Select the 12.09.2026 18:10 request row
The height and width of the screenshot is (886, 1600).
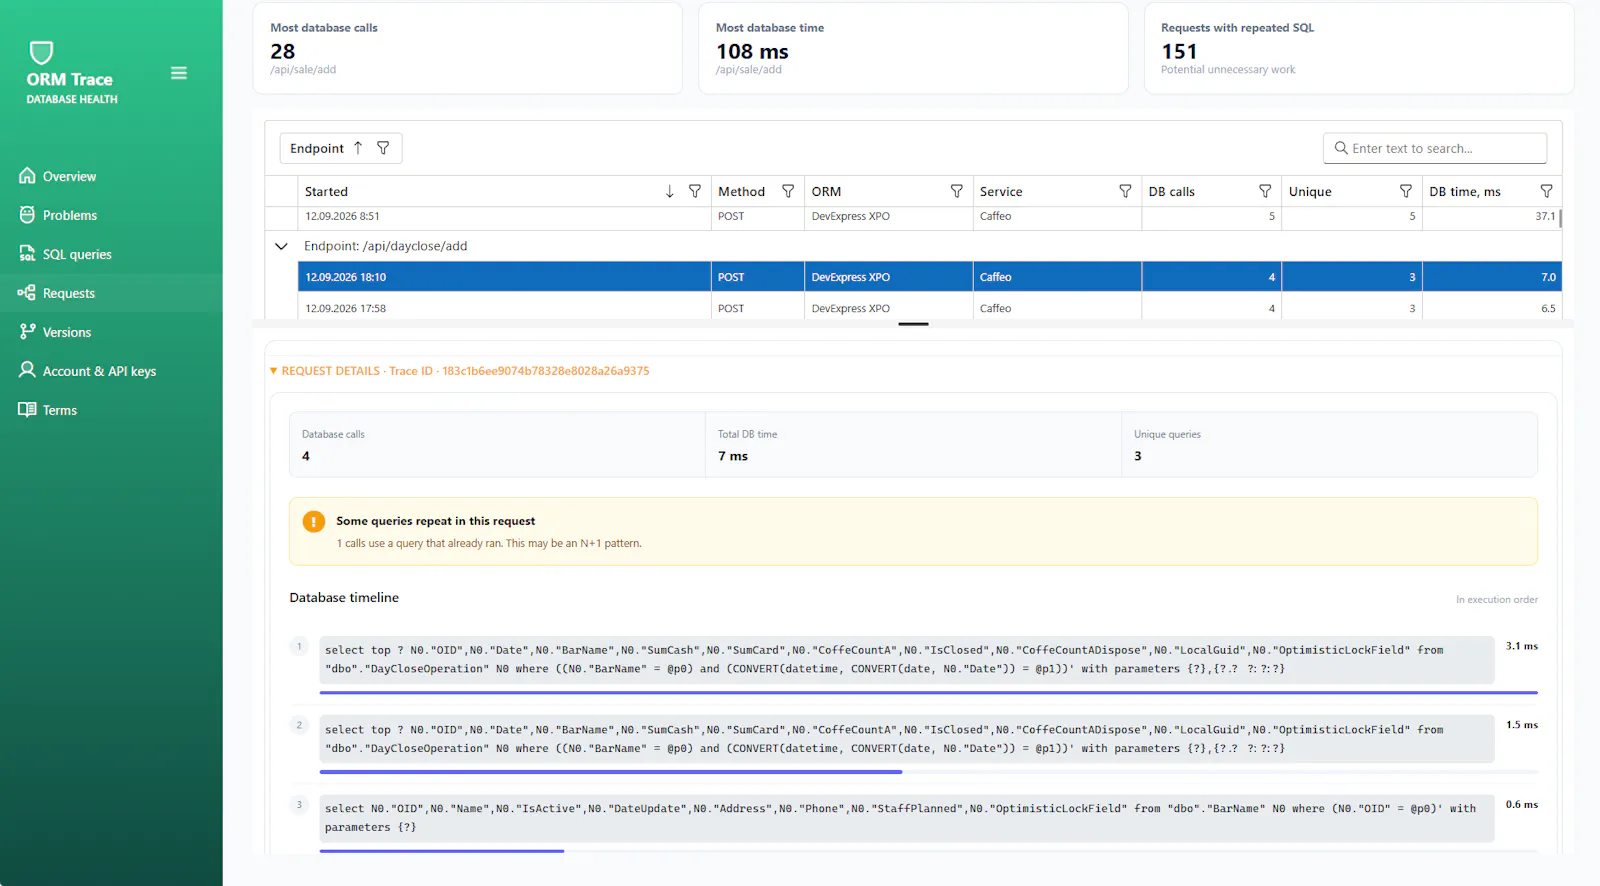click(x=929, y=277)
